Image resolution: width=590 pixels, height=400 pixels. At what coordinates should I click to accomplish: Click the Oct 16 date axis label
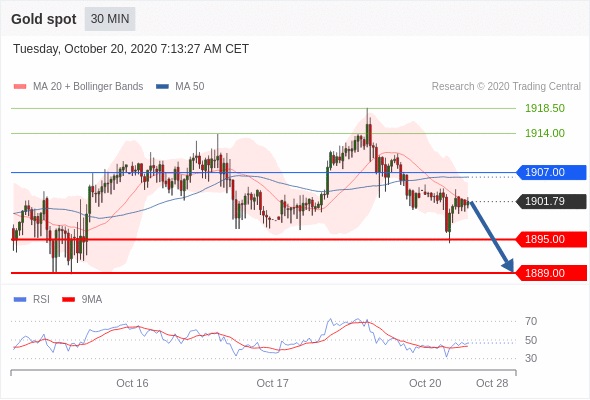click(132, 383)
